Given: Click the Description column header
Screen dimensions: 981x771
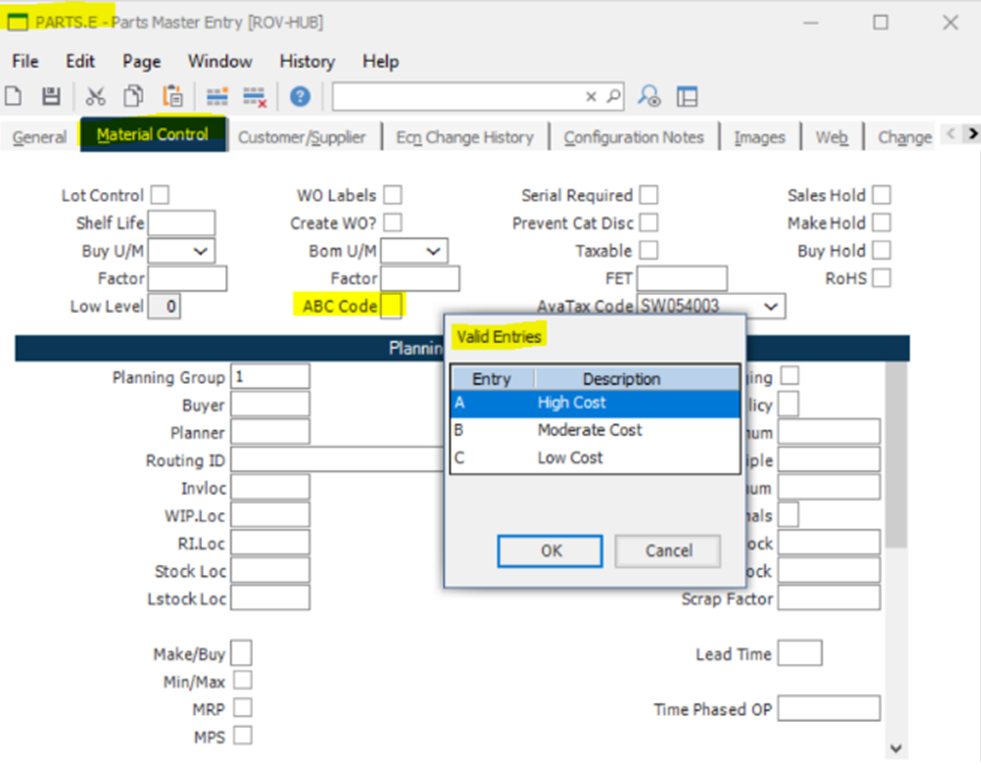Looking at the screenshot, I should pos(637,379).
